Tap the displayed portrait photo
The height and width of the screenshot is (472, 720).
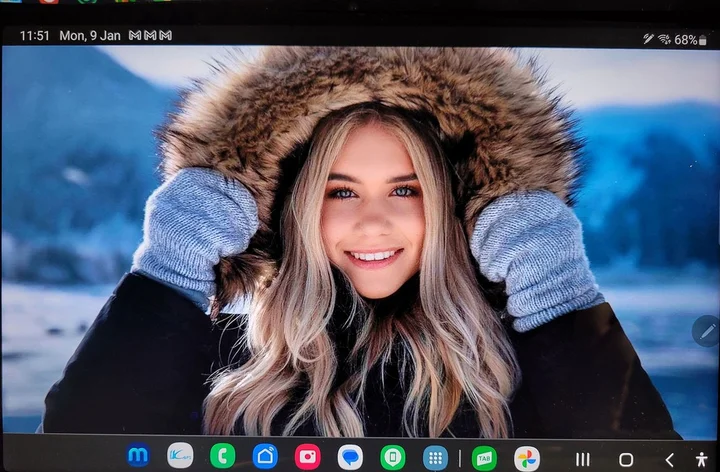click(360, 241)
